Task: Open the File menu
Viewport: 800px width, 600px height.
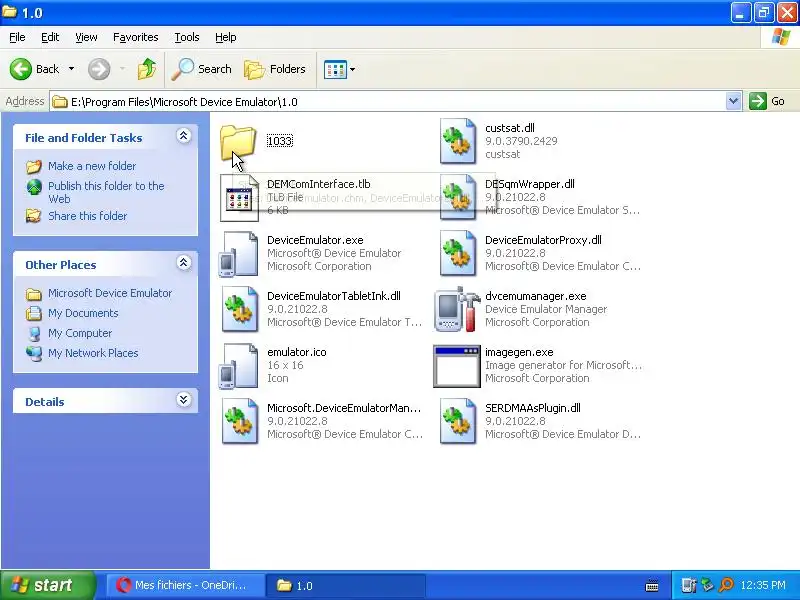Action: pyautogui.click(x=17, y=37)
